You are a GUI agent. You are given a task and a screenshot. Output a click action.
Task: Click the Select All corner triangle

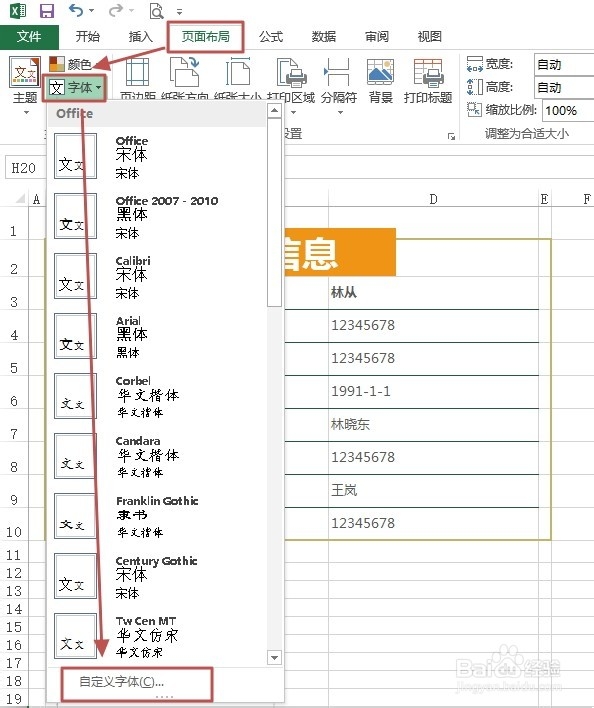click(x=20, y=199)
